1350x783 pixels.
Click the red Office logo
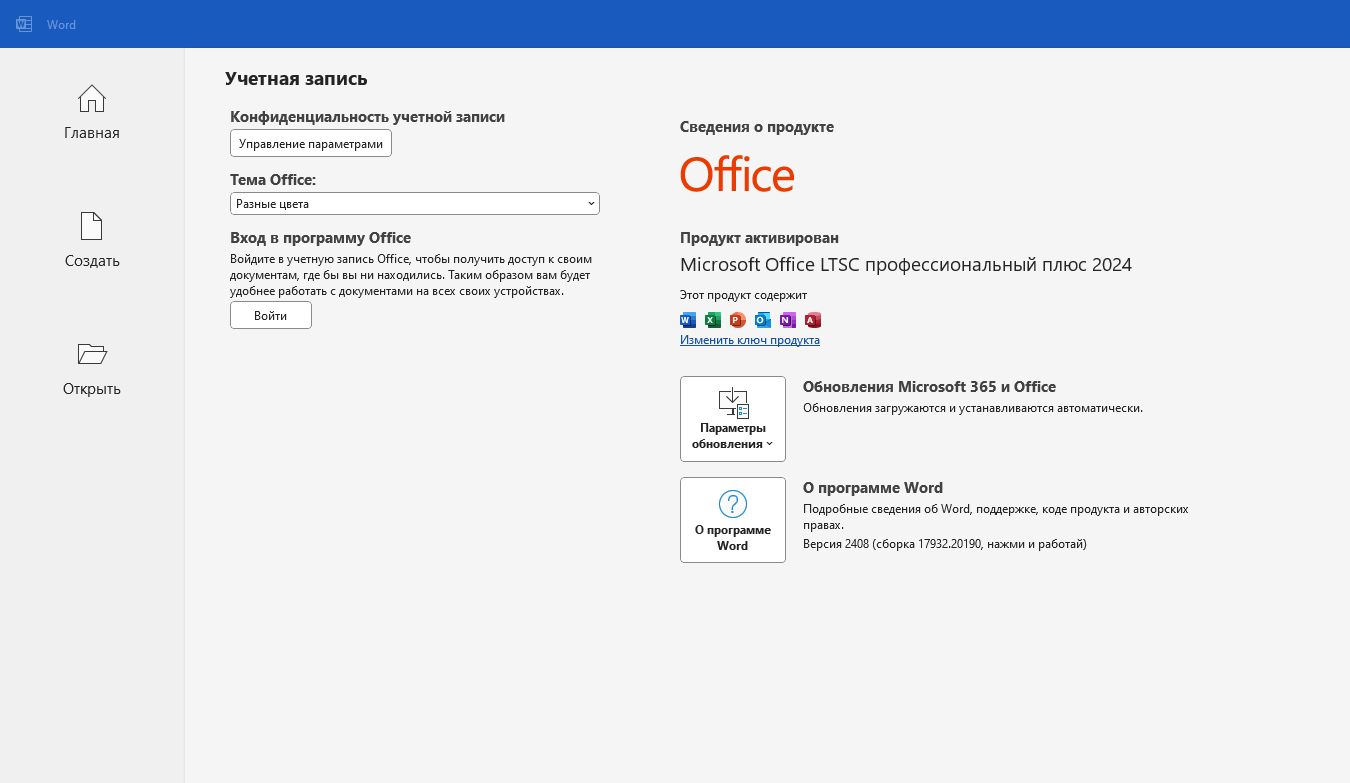coord(737,175)
